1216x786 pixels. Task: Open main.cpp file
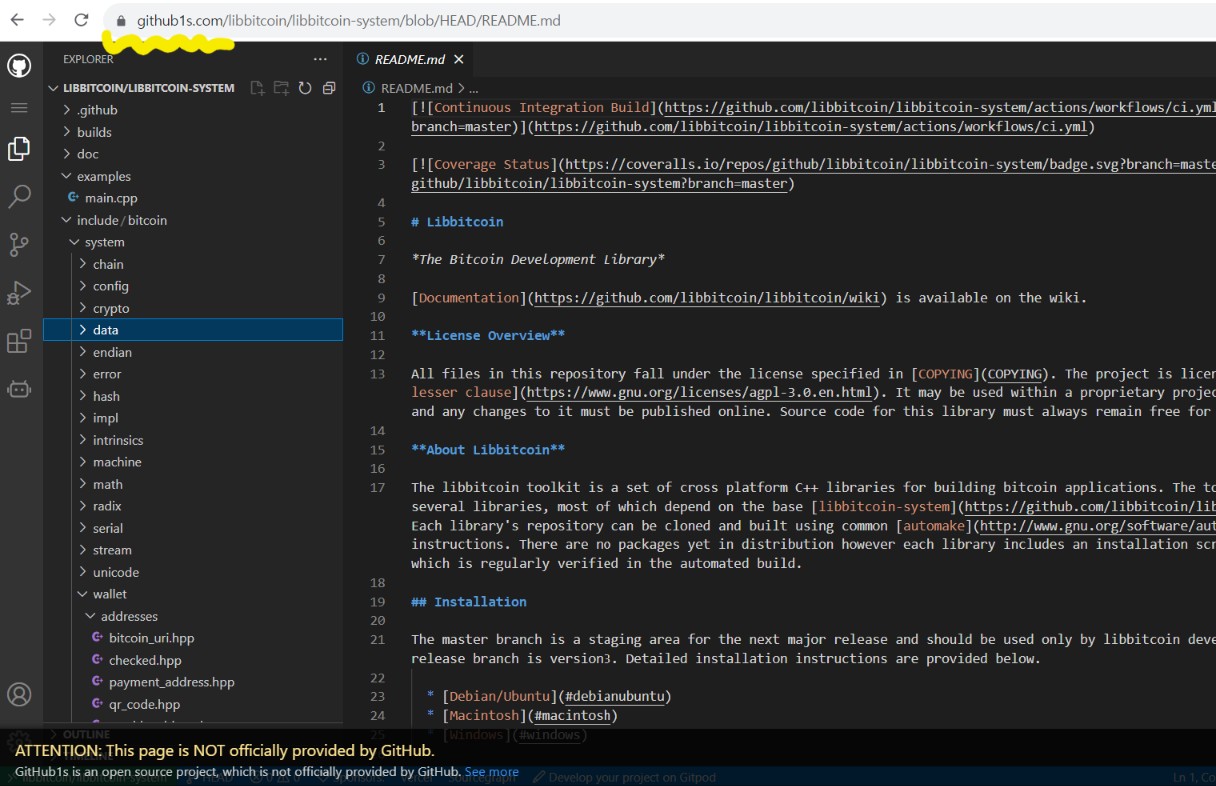click(x=111, y=198)
